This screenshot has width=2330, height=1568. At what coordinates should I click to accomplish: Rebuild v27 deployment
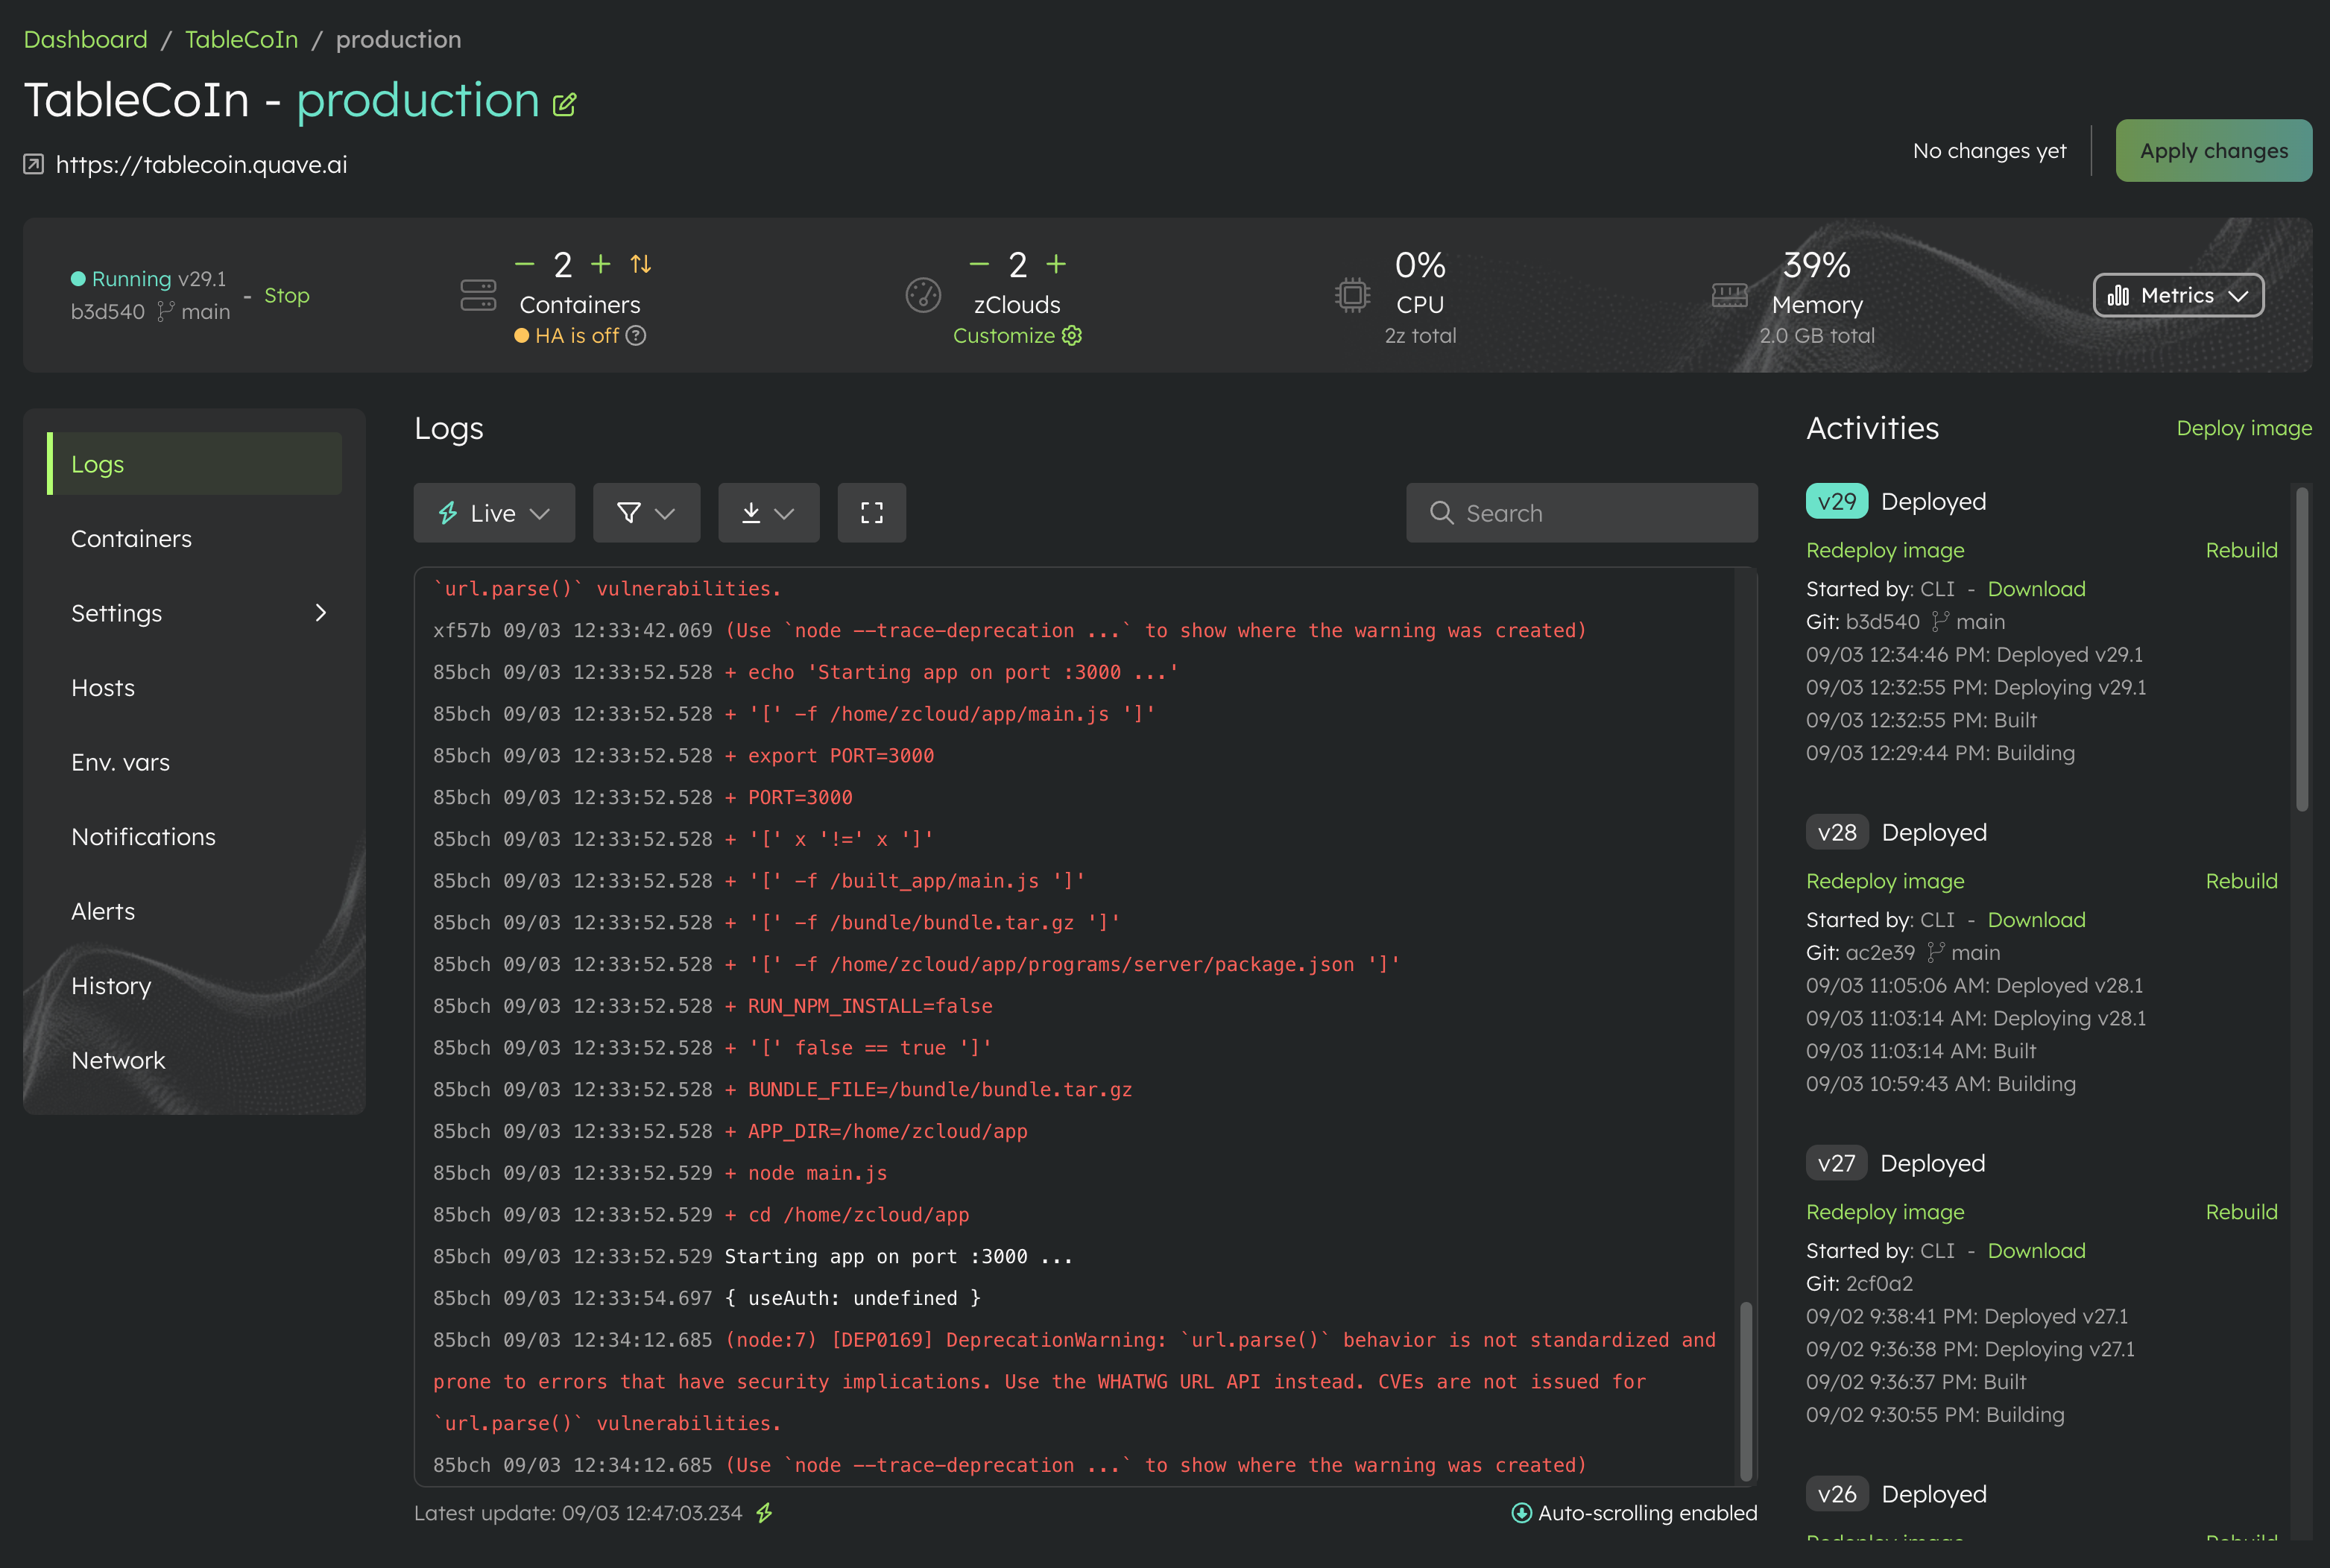[x=2241, y=1212]
